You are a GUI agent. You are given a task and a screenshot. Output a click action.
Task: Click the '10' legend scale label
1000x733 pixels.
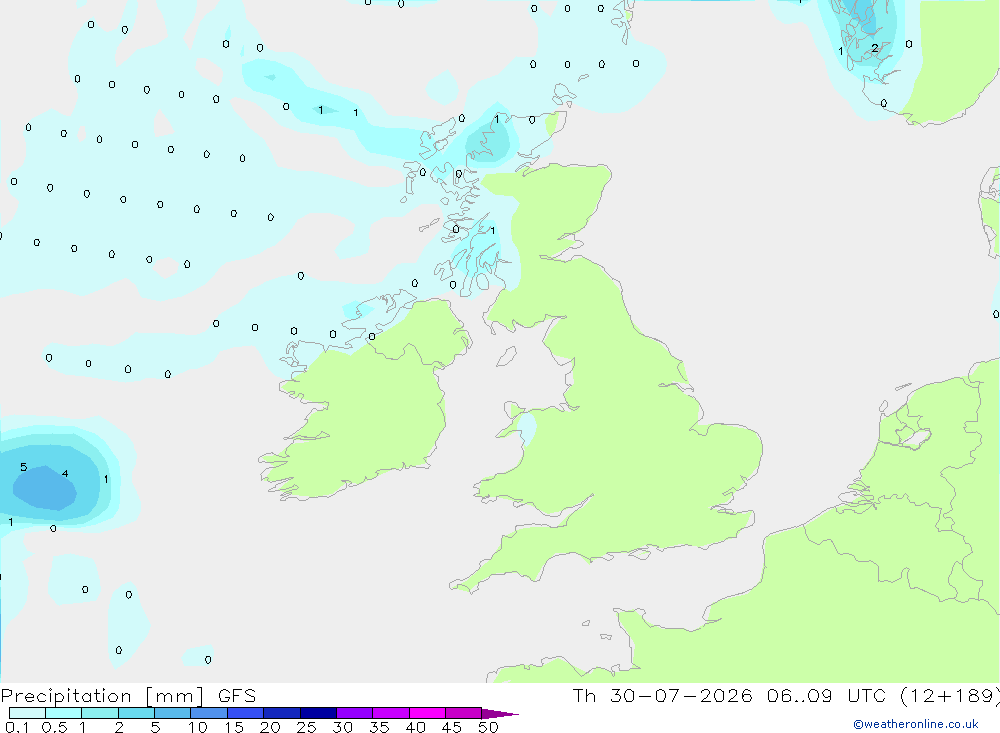coord(198,727)
